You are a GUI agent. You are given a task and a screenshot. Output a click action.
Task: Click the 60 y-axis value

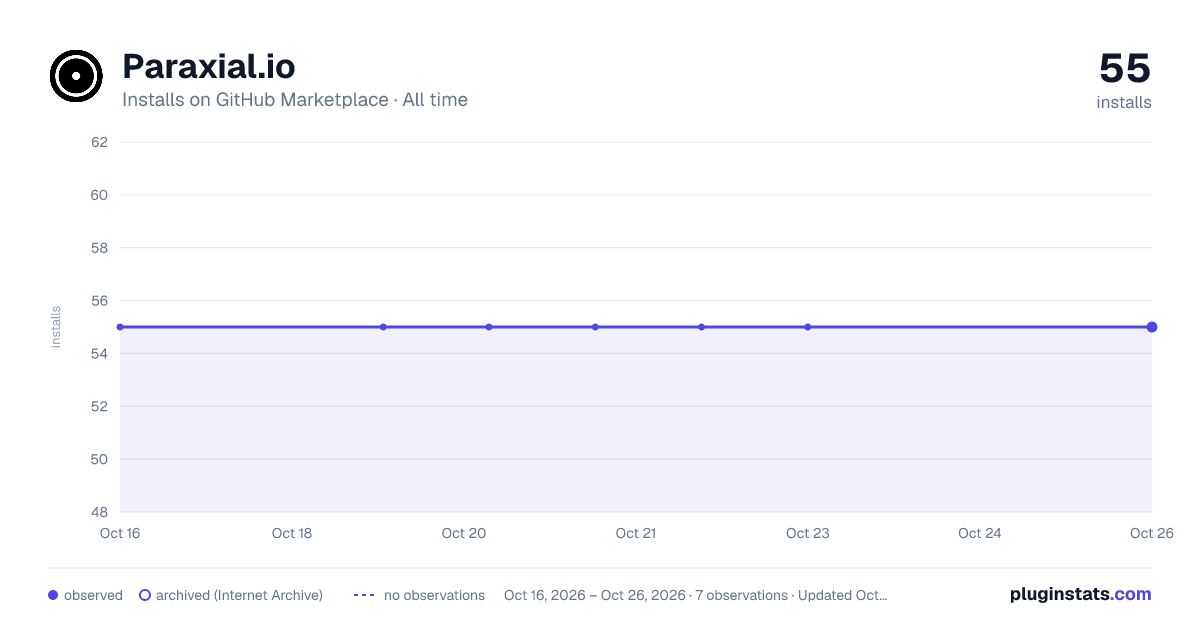click(x=99, y=195)
